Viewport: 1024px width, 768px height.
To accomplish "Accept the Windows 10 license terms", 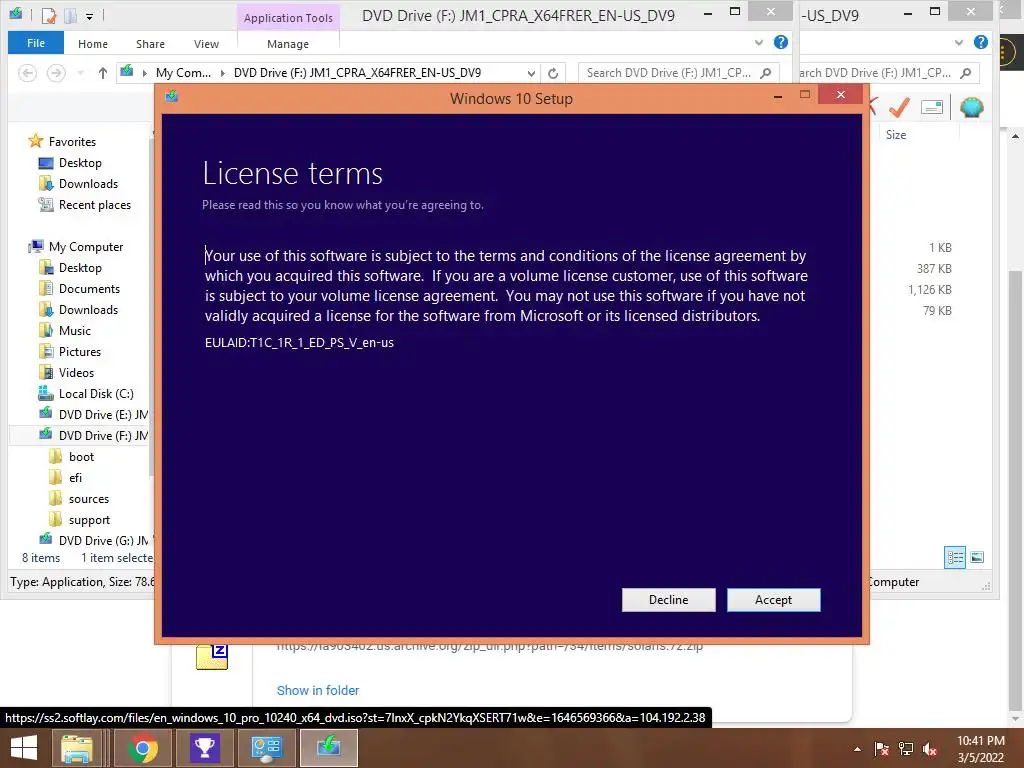I will click(x=773, y=600).
